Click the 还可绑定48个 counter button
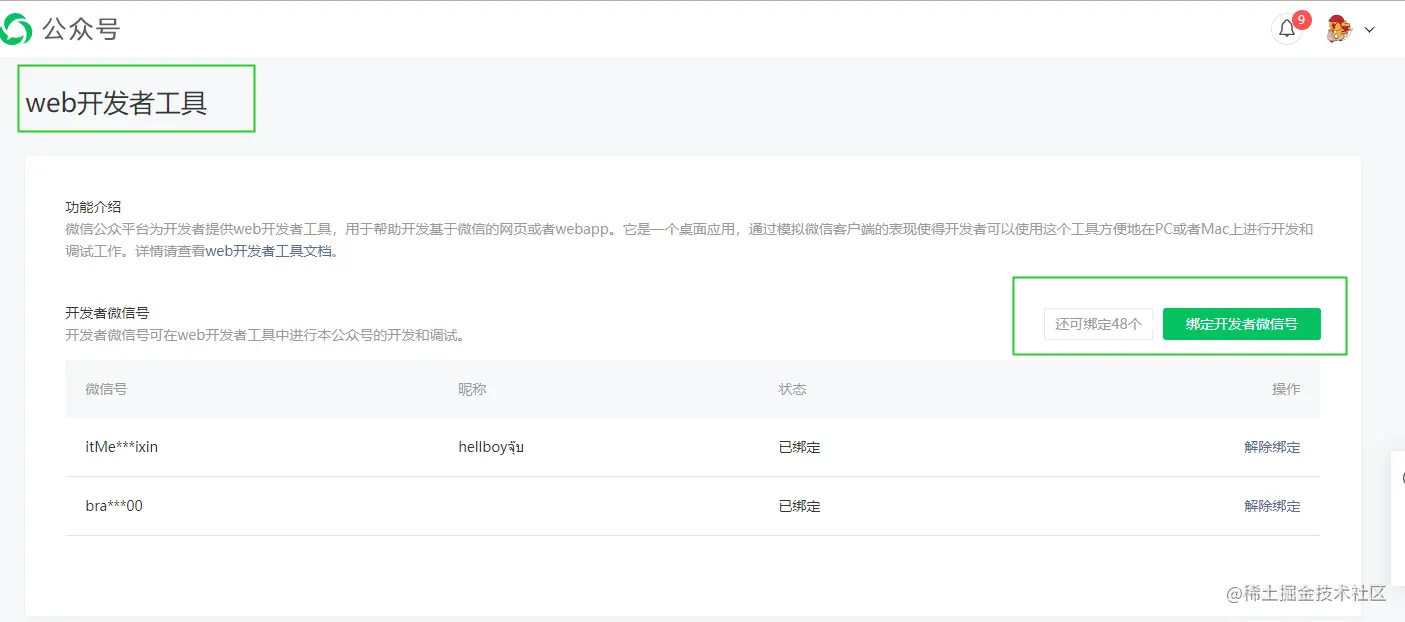The image size is (1405, 622). pyautogui.click(x=1097, y=324)
